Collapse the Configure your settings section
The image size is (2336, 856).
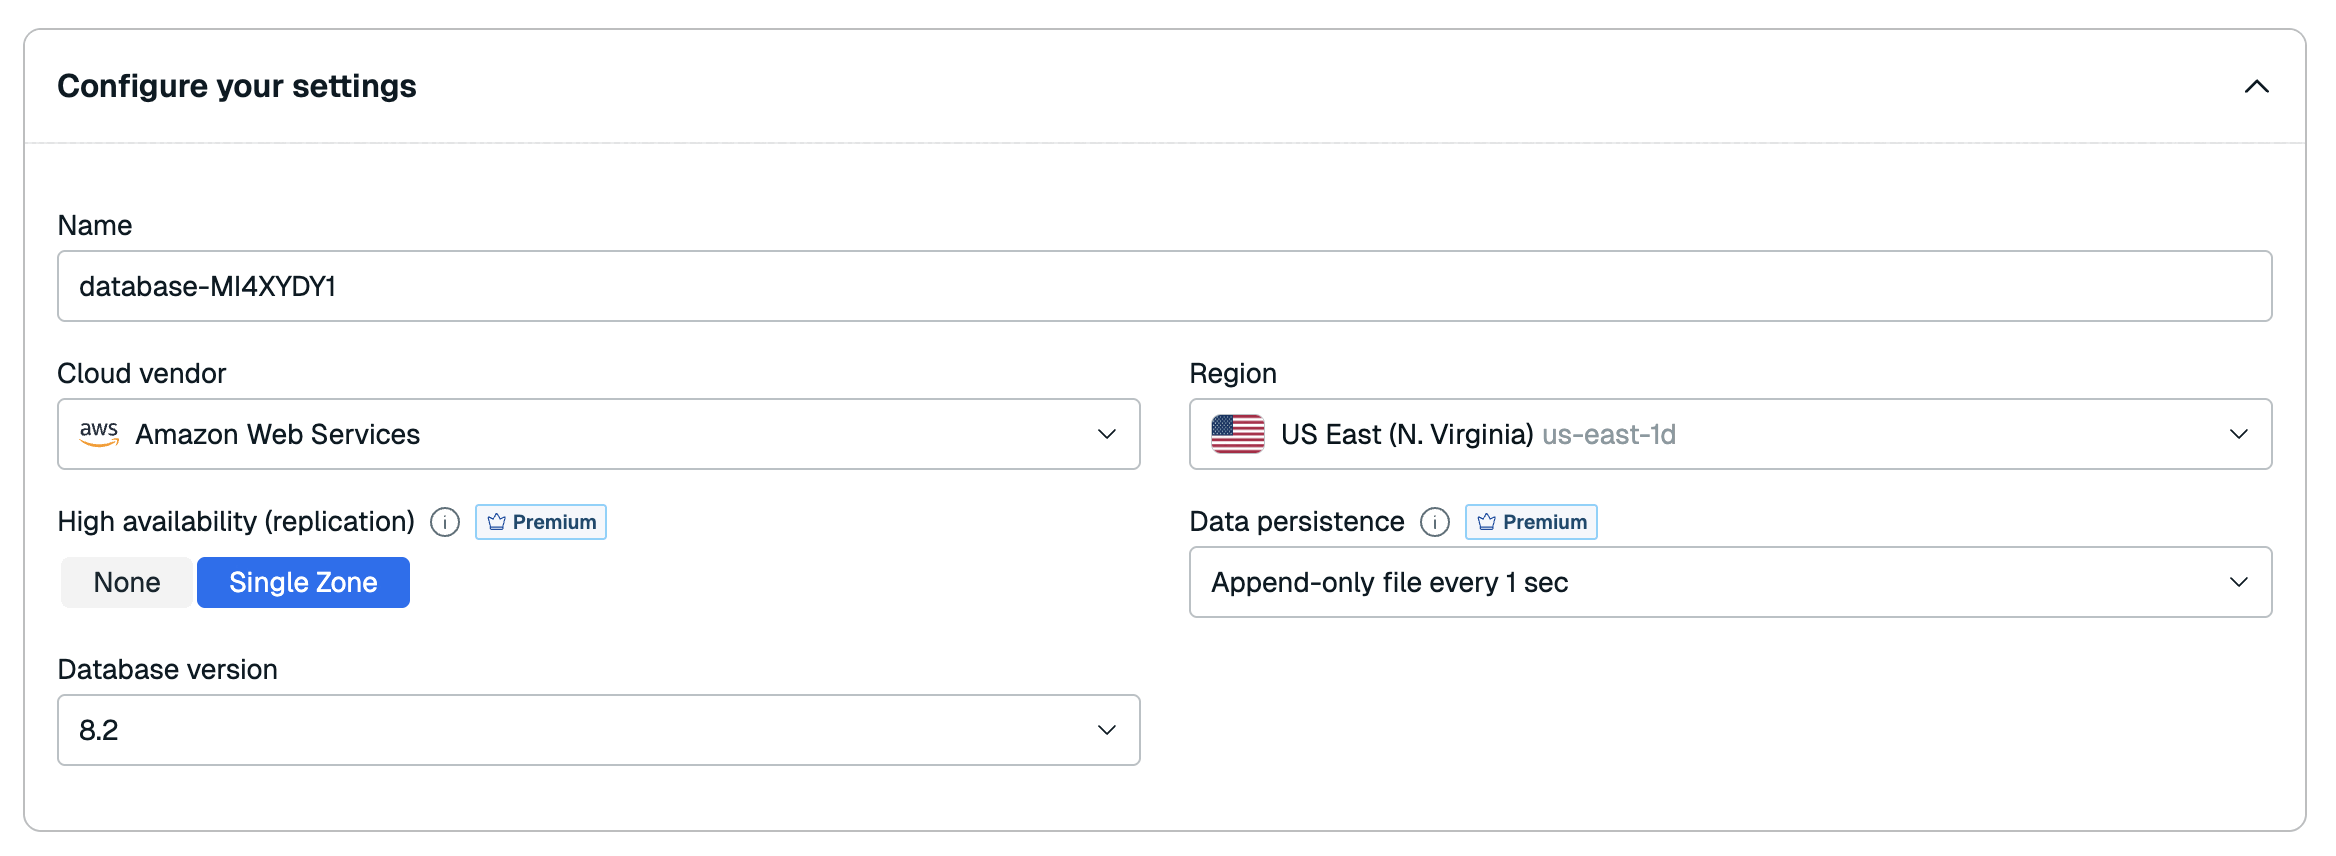[x=2256, y=87]
